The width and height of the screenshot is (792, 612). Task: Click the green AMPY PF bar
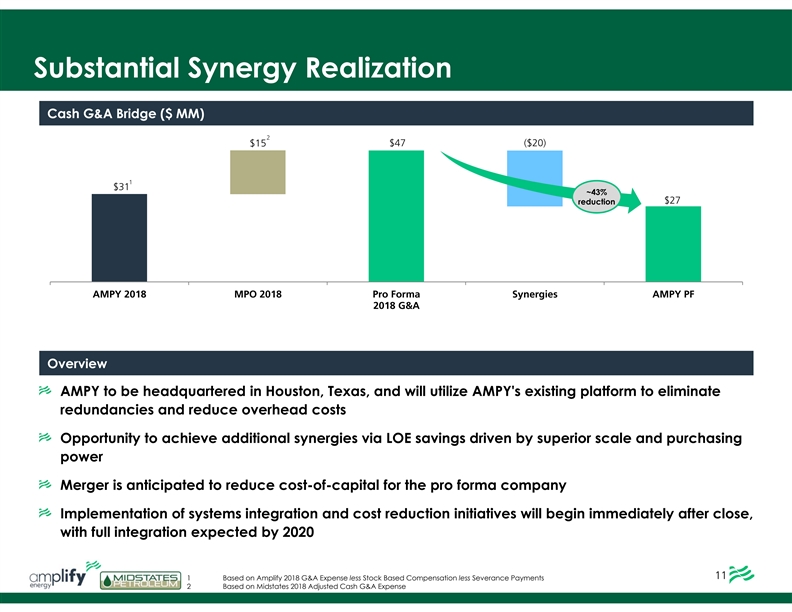[x=673, y=244]
